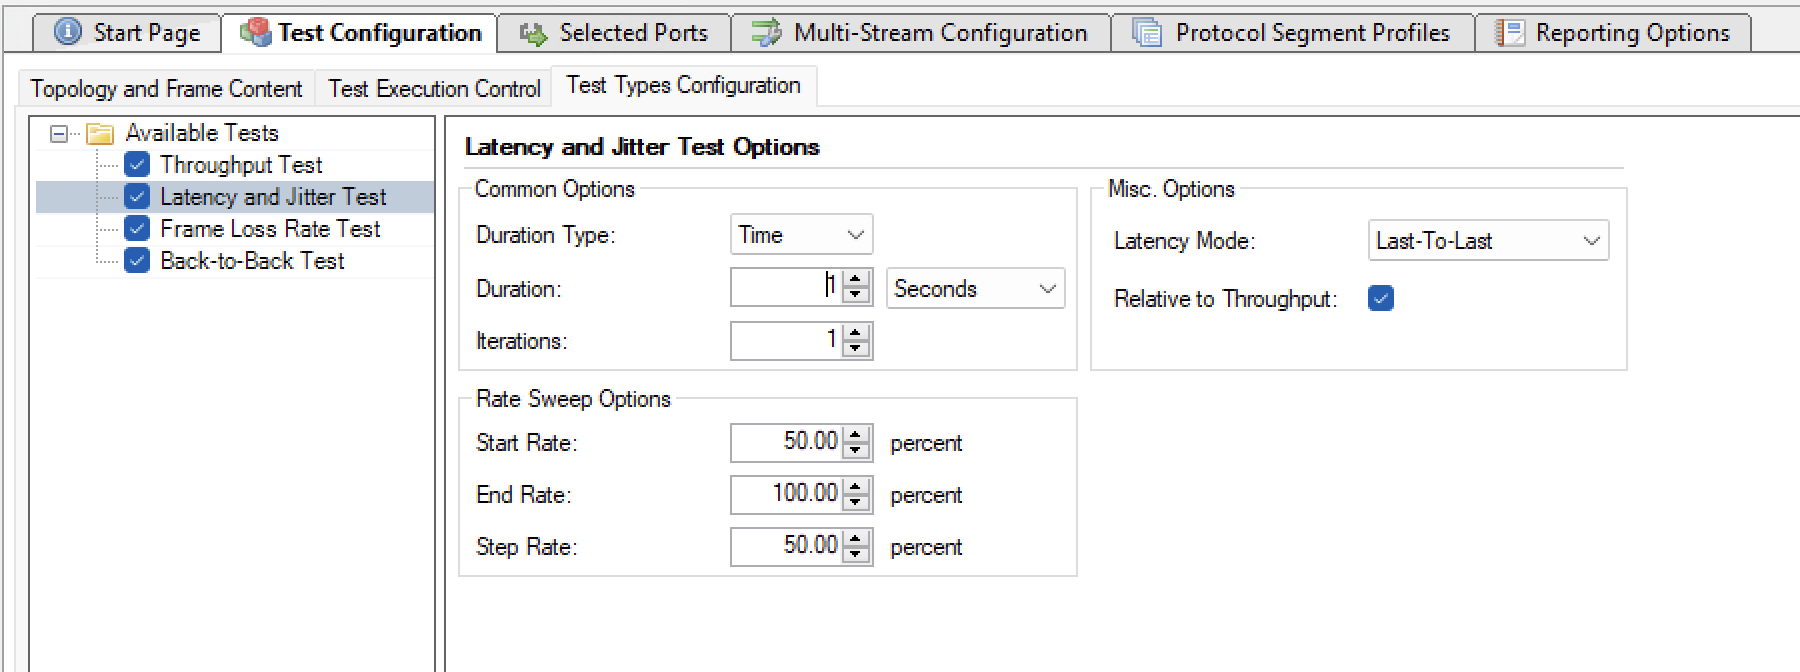
Task: Click the Start Page info icon
Action: (68, 32)
